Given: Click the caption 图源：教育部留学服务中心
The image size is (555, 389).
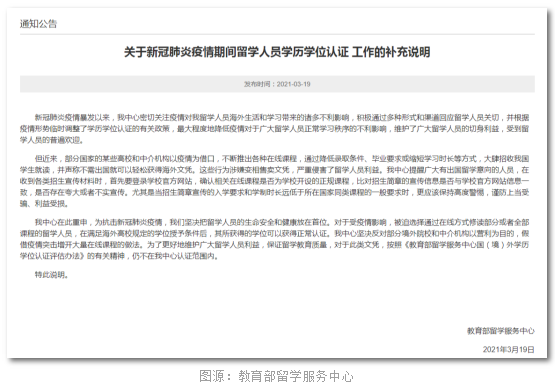Looking at the screenshot, I should pyautogui.click(x=276, y=376).
